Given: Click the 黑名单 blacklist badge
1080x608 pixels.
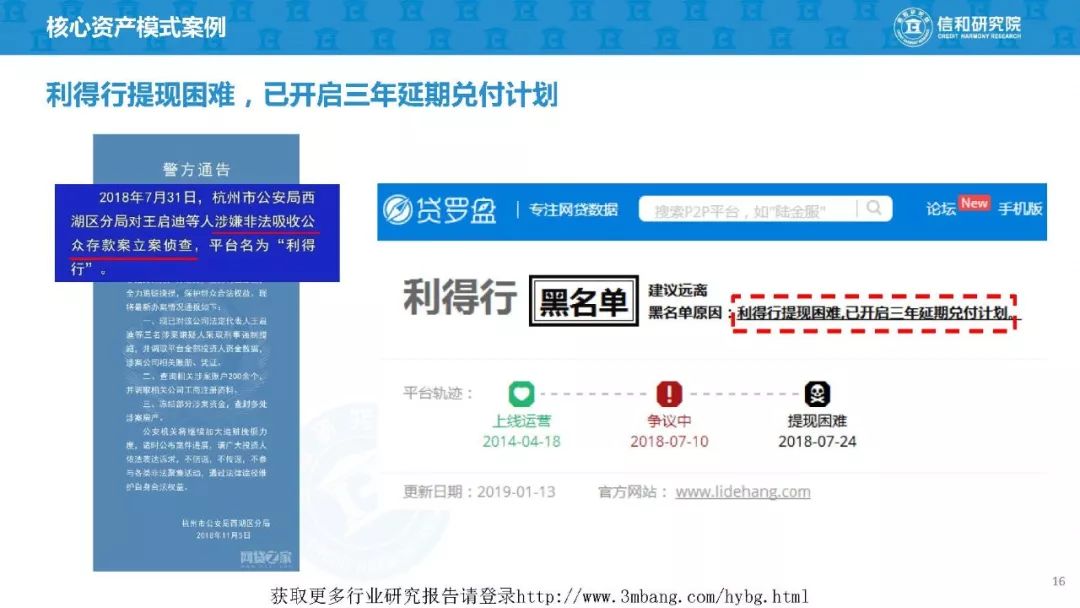Looking at the screenshot, I should point(583,301).
